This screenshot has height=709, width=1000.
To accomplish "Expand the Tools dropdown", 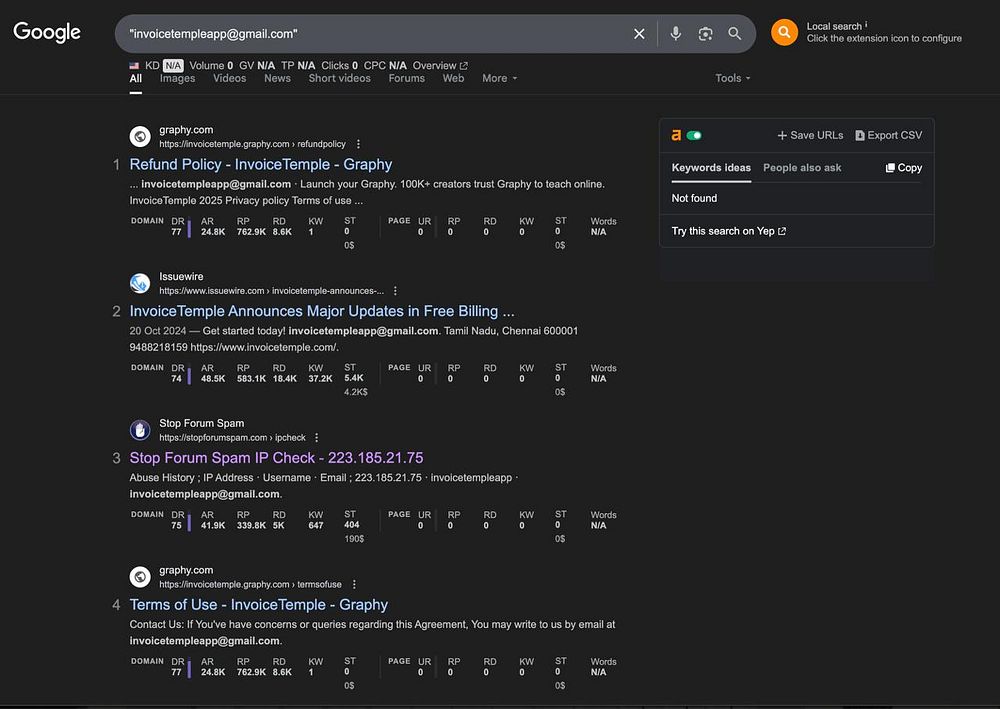I will (x=733, y=78).
